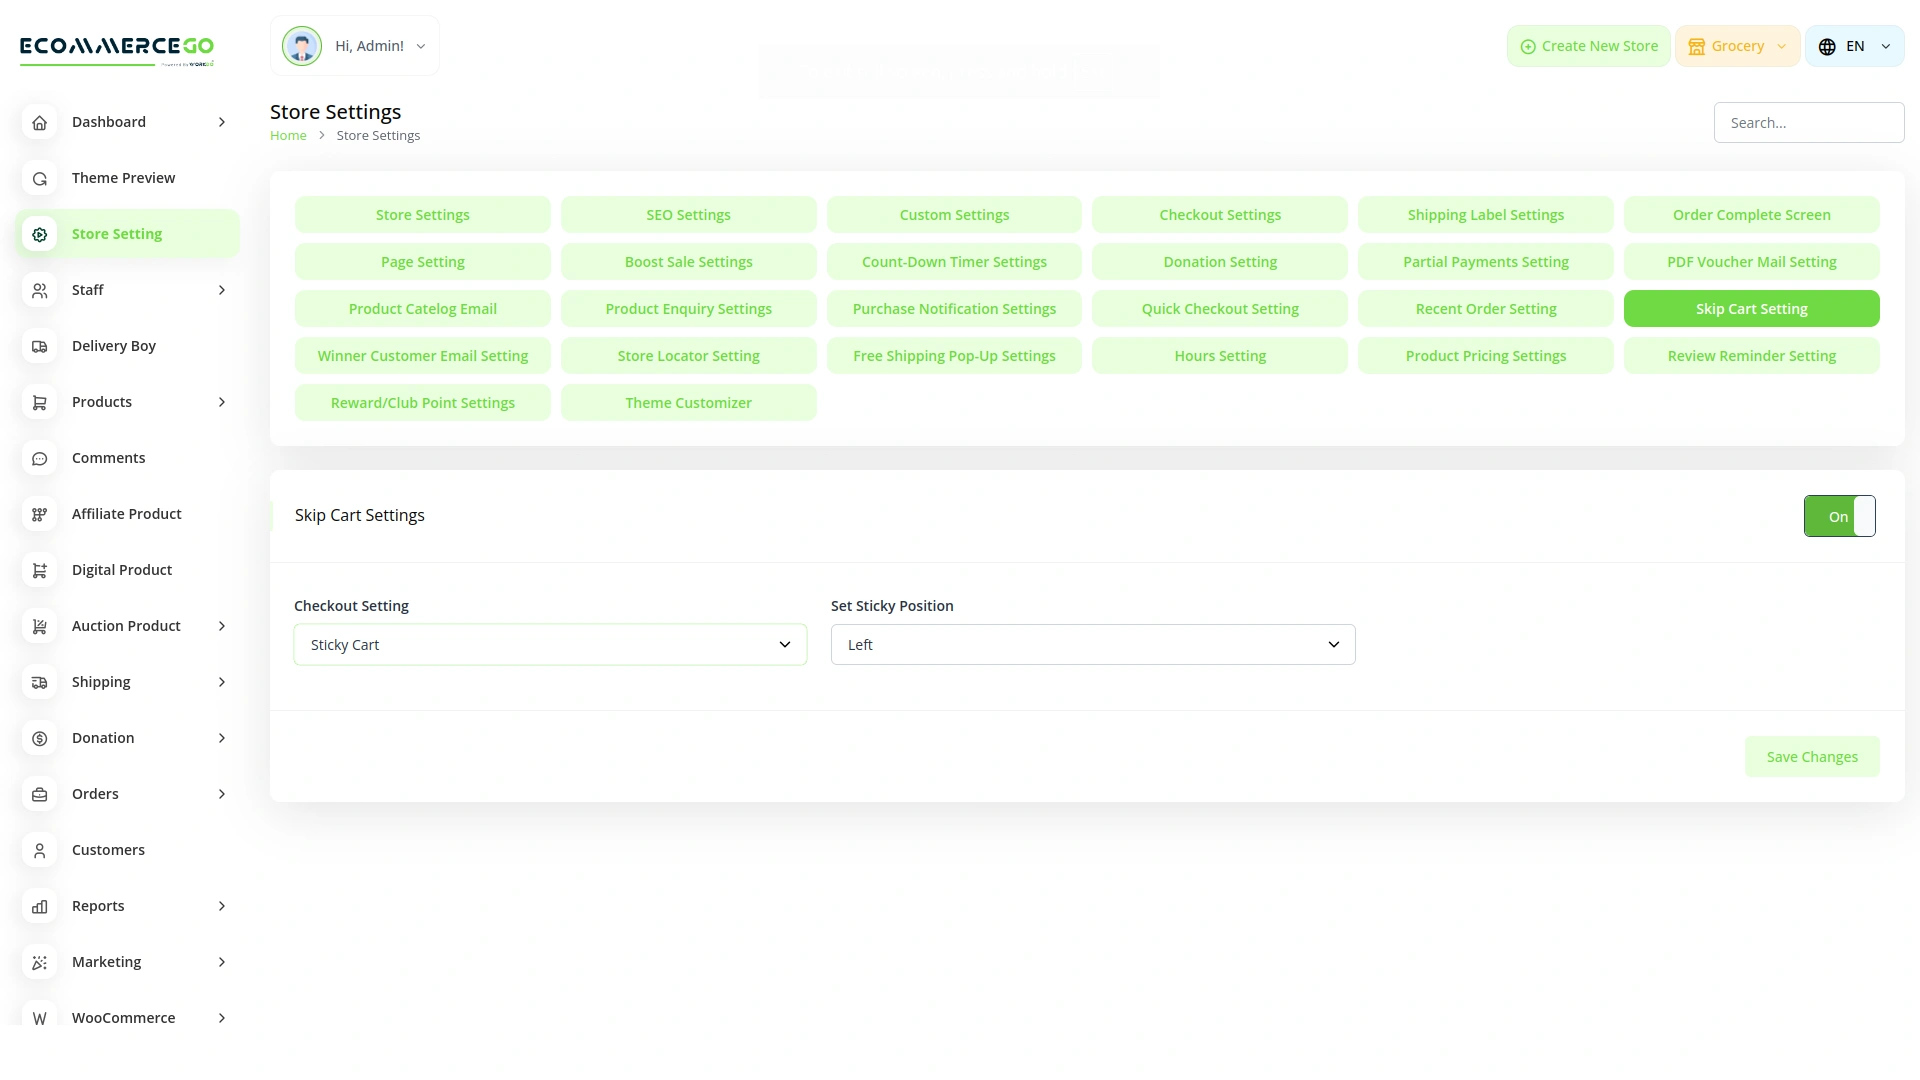Open the Theme Customizer tab
Image resolution: width=1920 pixels, height=1080 pixels.
[688, 403]
